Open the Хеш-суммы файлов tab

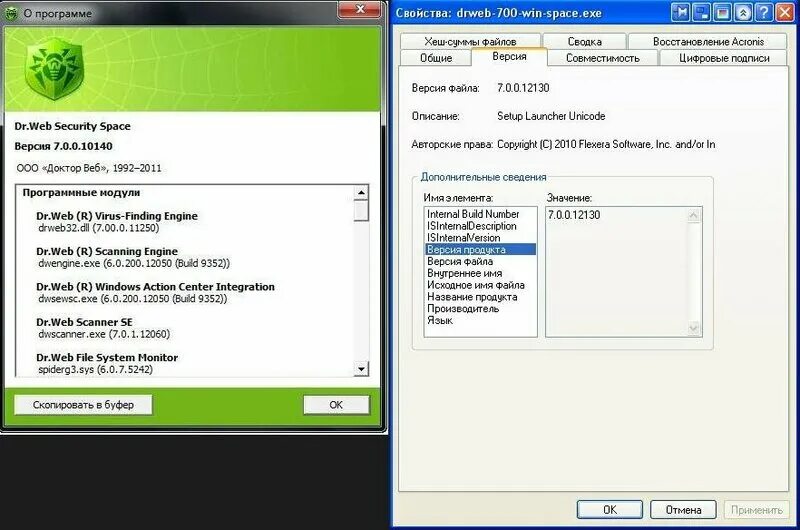click(470, 41)
